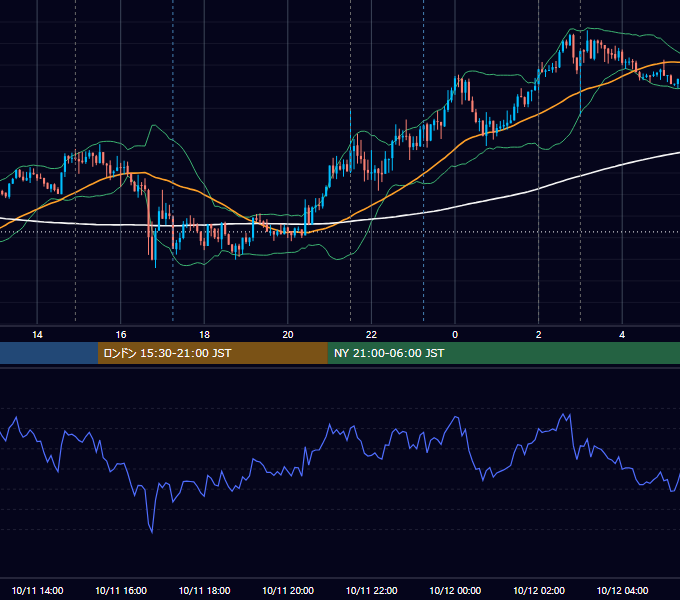
Task: Click the 10/11 22:00 date label
Action: pos(371,590)
